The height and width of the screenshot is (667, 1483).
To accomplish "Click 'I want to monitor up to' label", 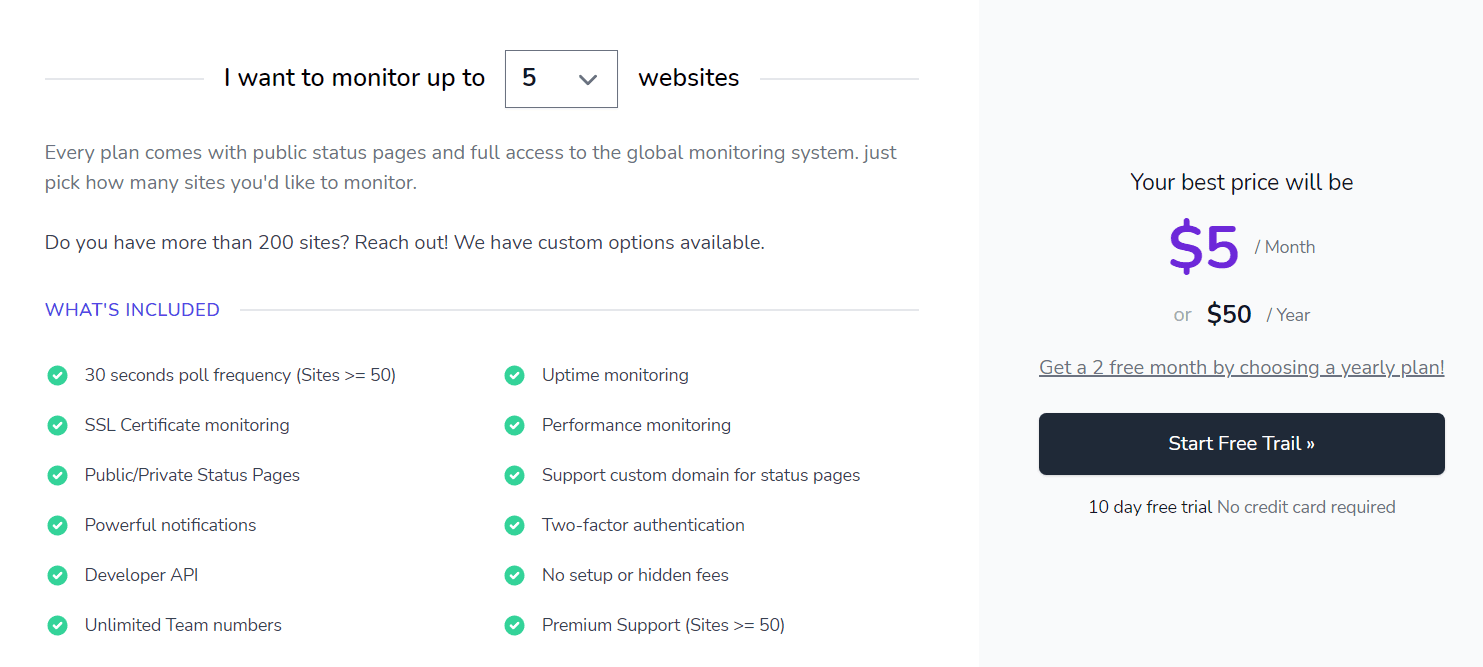I will click(x=354, y=78).
